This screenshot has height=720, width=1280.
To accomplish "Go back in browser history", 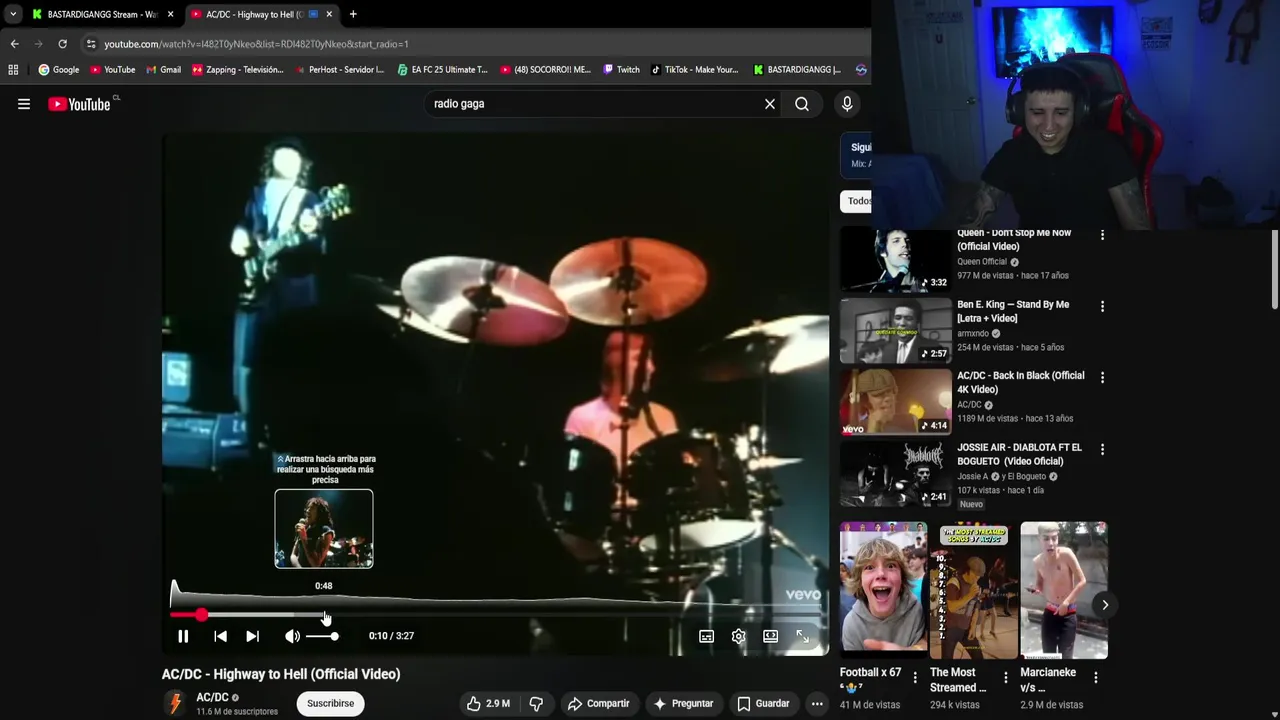I will click(14, 44).
